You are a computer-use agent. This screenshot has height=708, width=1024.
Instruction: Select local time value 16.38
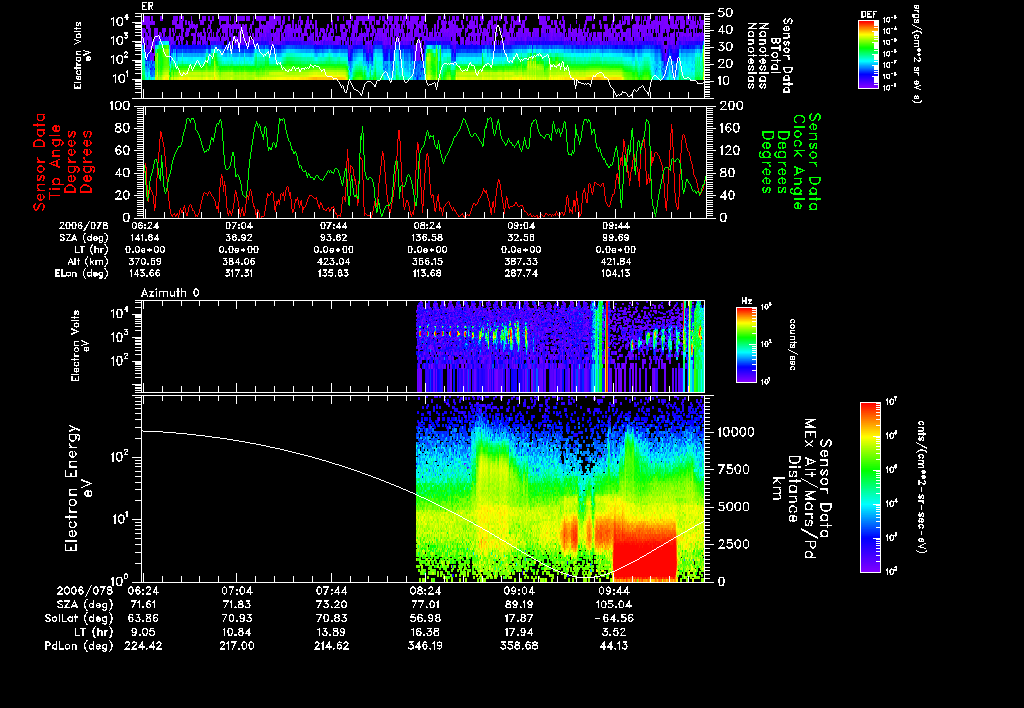click(426, 632)
